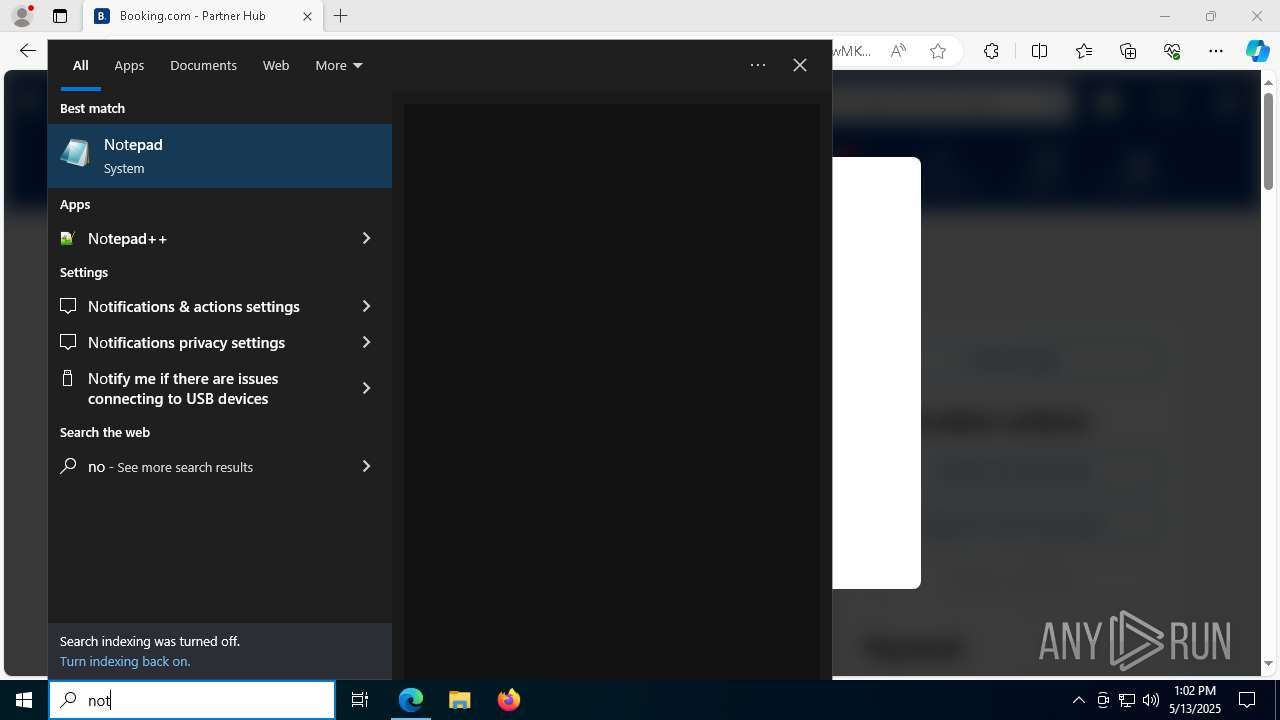Open Notepad best match result
Screen dimensions: 1280x720
click(x=220, y=156)
